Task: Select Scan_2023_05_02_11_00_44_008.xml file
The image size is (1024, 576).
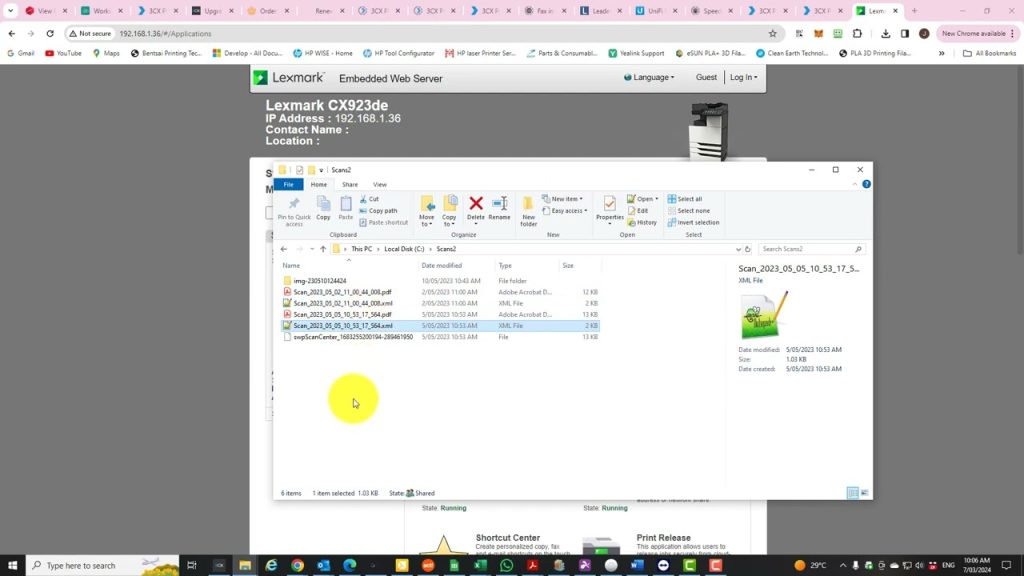Action: 343,303
